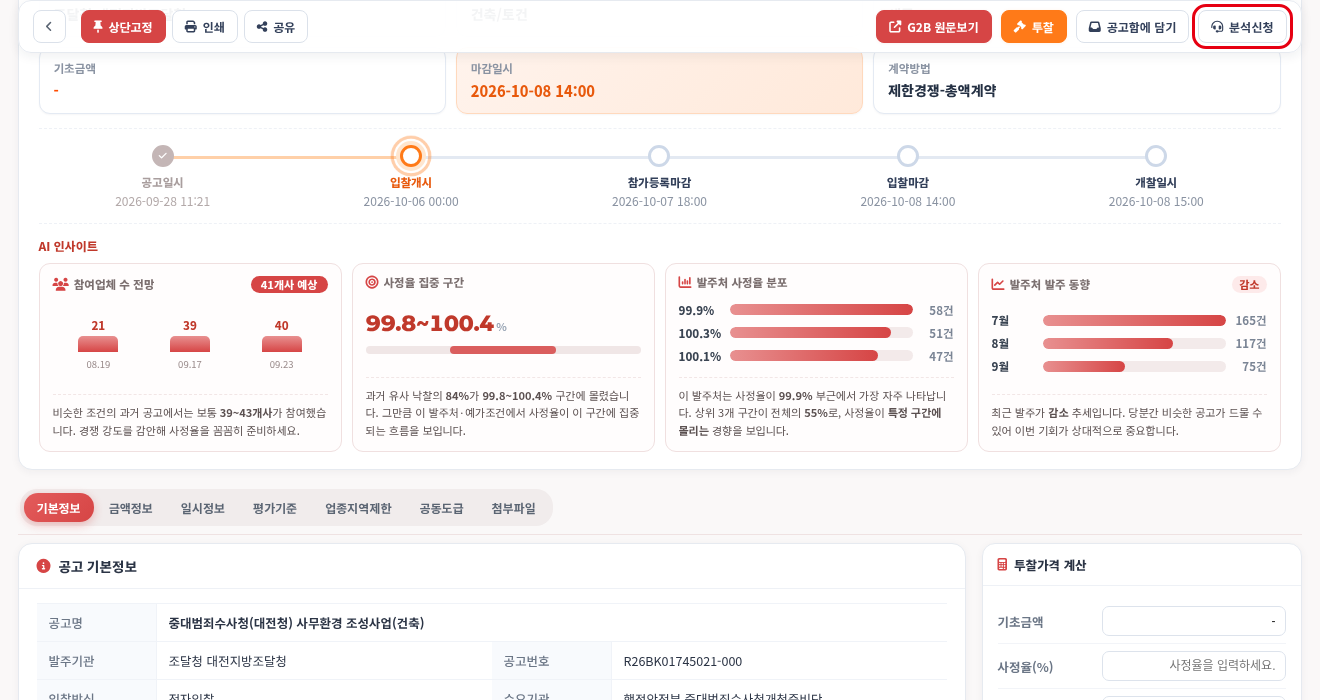Click the info icon beside 공고 기본정보

point(44,566)
